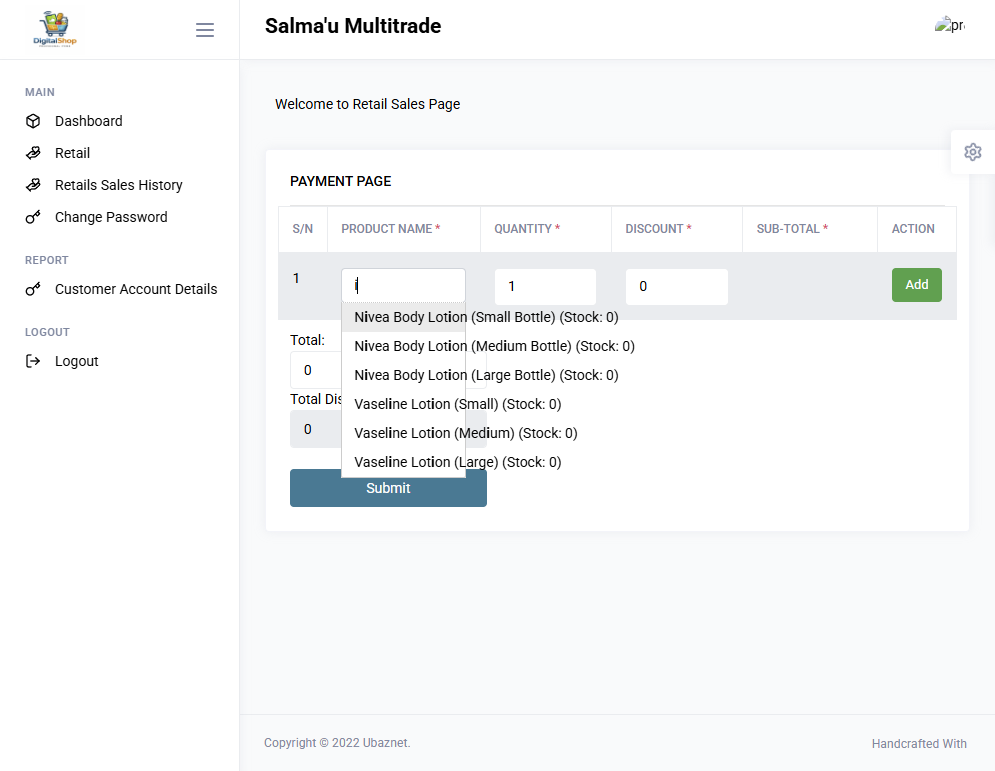Click the Retails Sales History icon
Image resolution: width=995 pixels, height=771 pixels.
(33, 185)
